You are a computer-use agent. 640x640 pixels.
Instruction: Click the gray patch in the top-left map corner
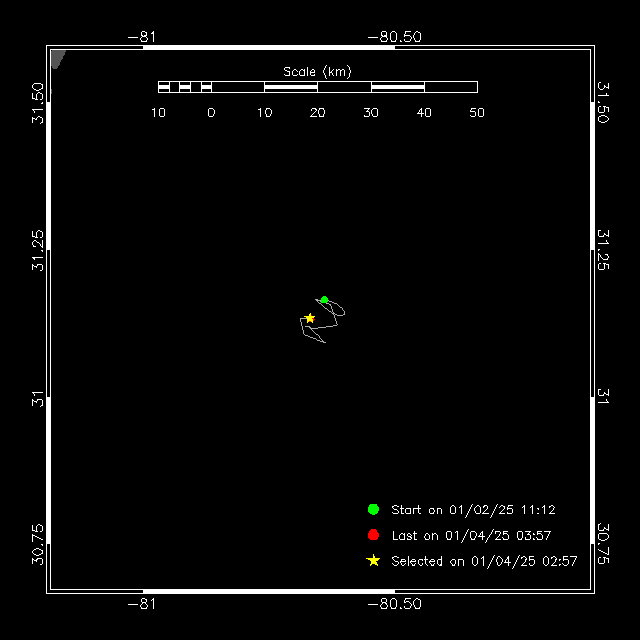pyautogui.click(x=57, y=57)
